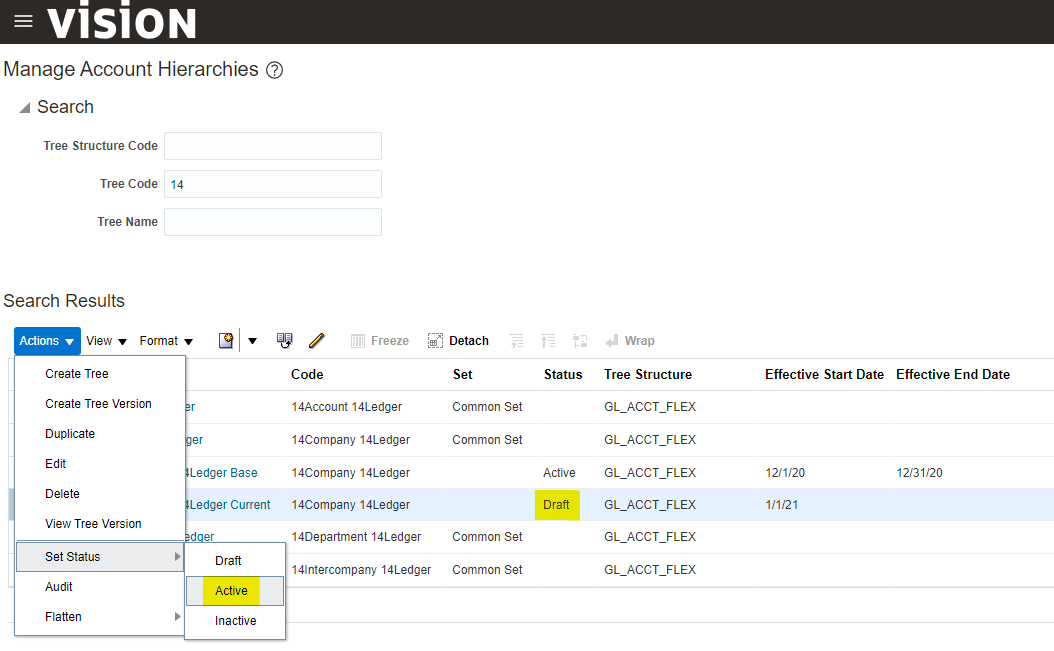This screenshot has height=651, width=1054.
Task: Click the create new tree icon
Action: [x=226, y=341]
